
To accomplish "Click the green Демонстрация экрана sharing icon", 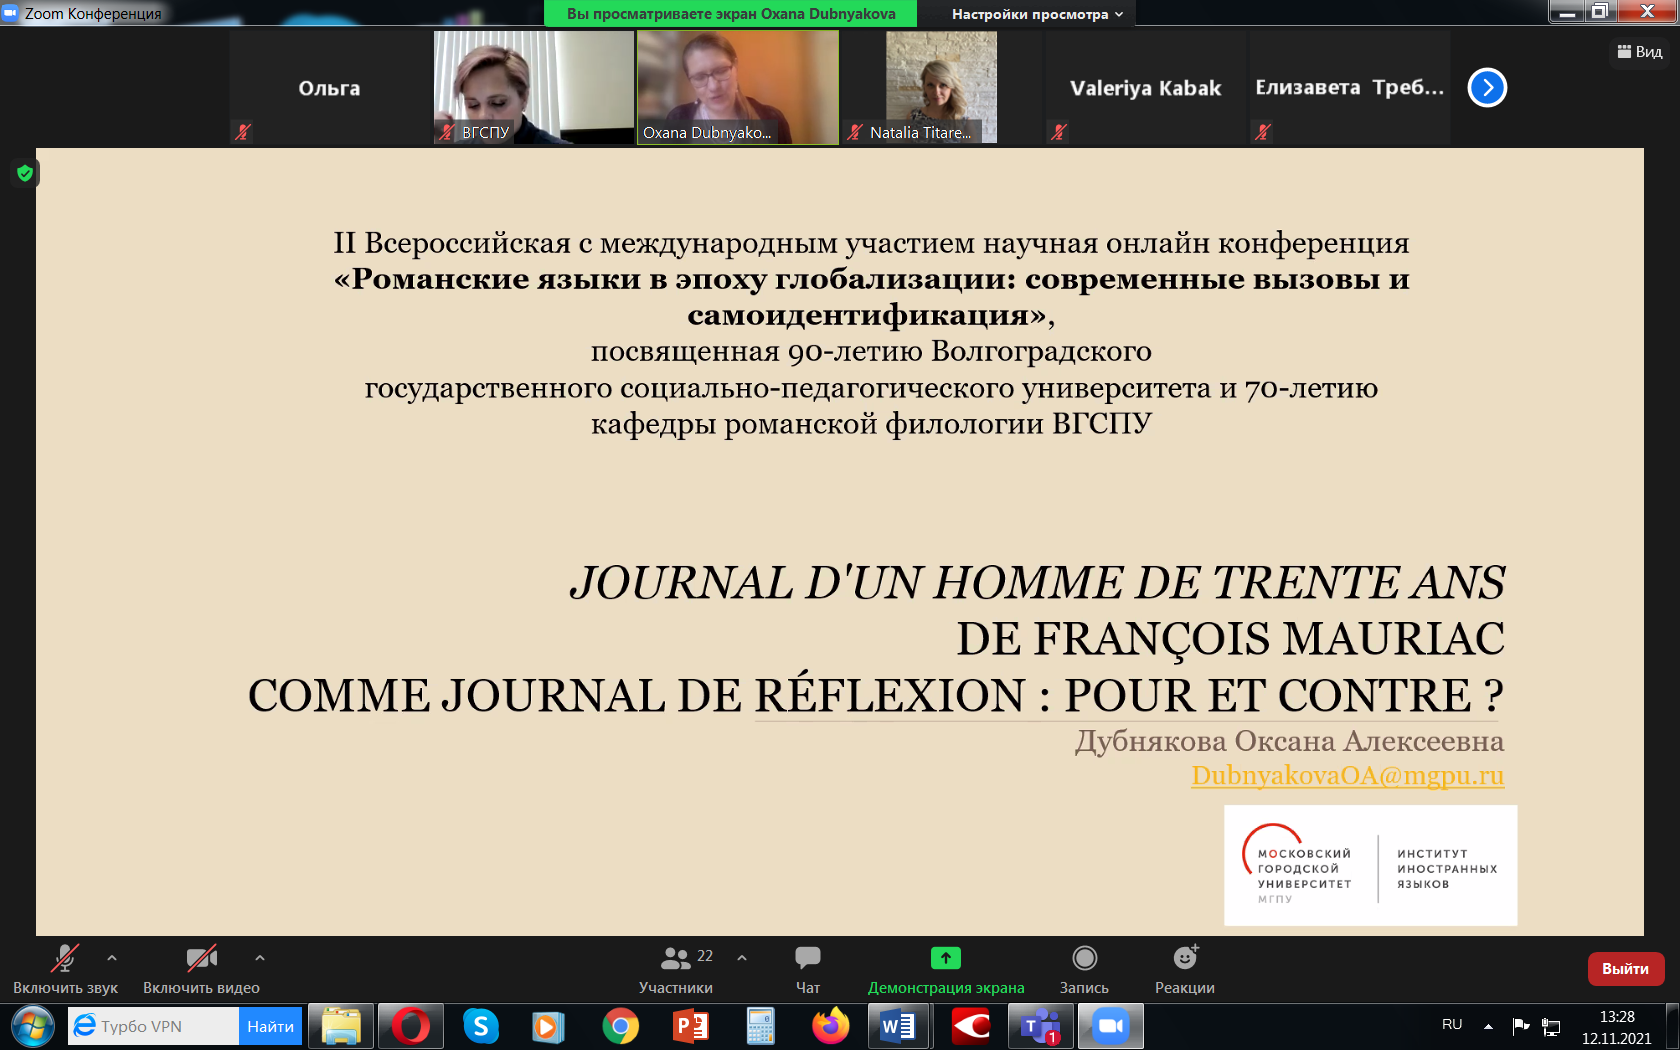I will click(x=945, y=958).
